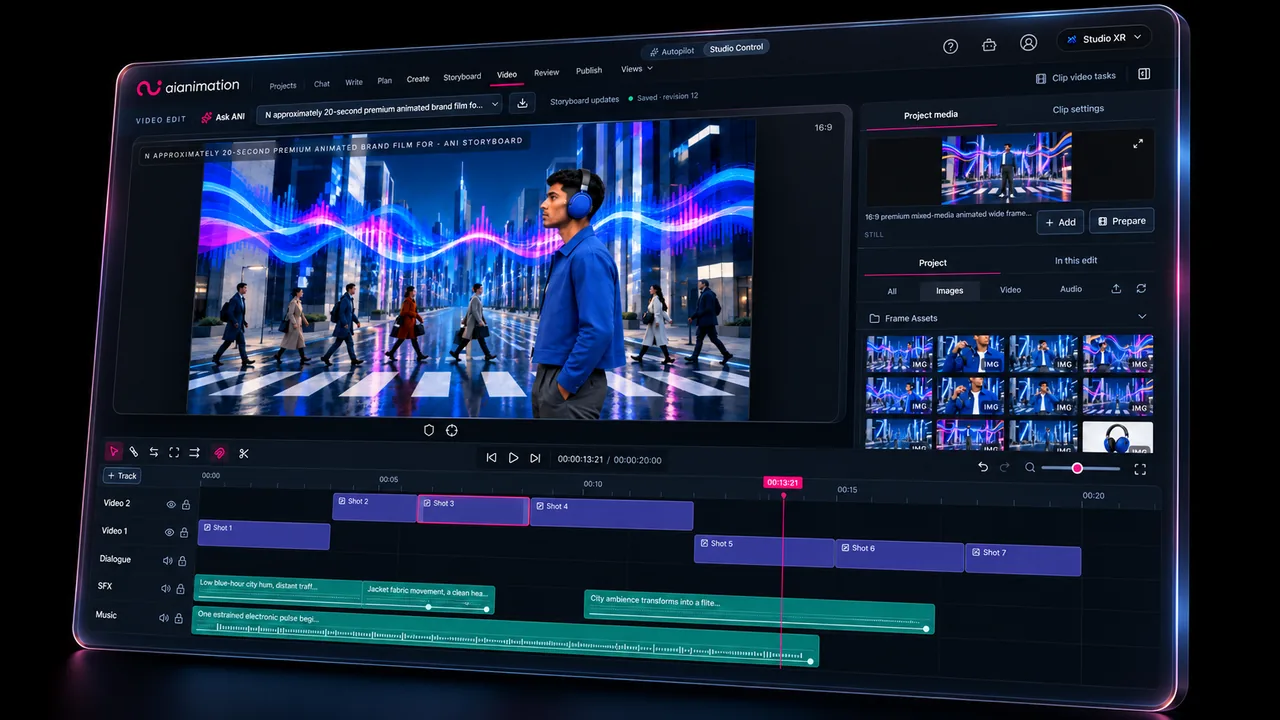Click the download icon beside project title

pyautogui.click(x=521, y=103)
